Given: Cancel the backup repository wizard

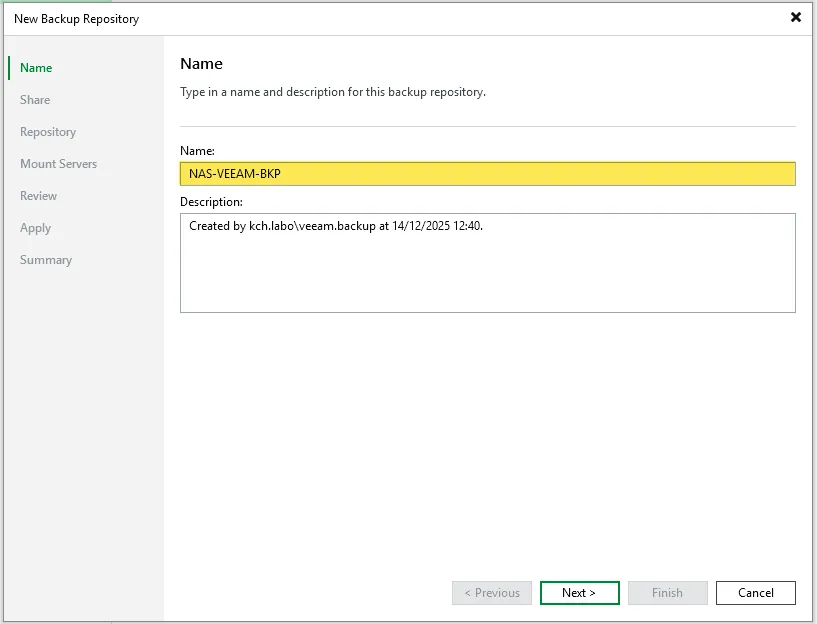Looking at the screenshot, I should [x=755, y=593].
